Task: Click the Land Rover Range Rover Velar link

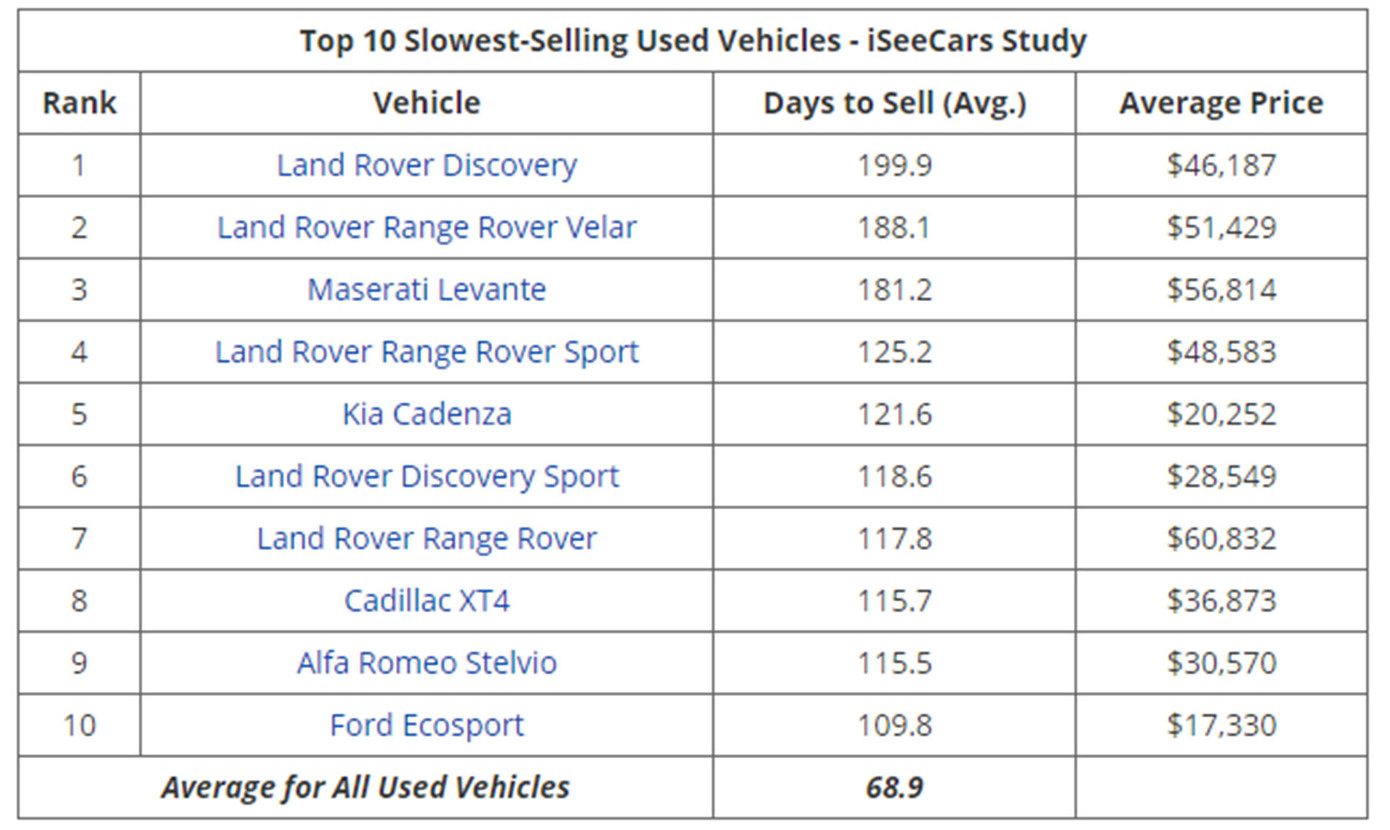Action: 427,227
